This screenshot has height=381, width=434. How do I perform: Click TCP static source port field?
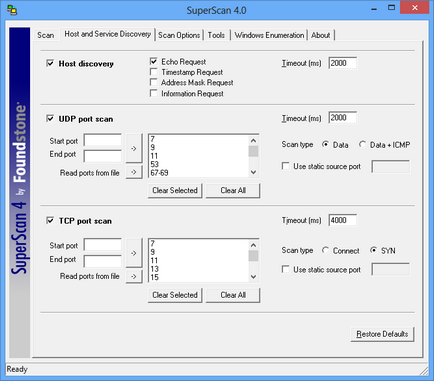click(391, 269)
